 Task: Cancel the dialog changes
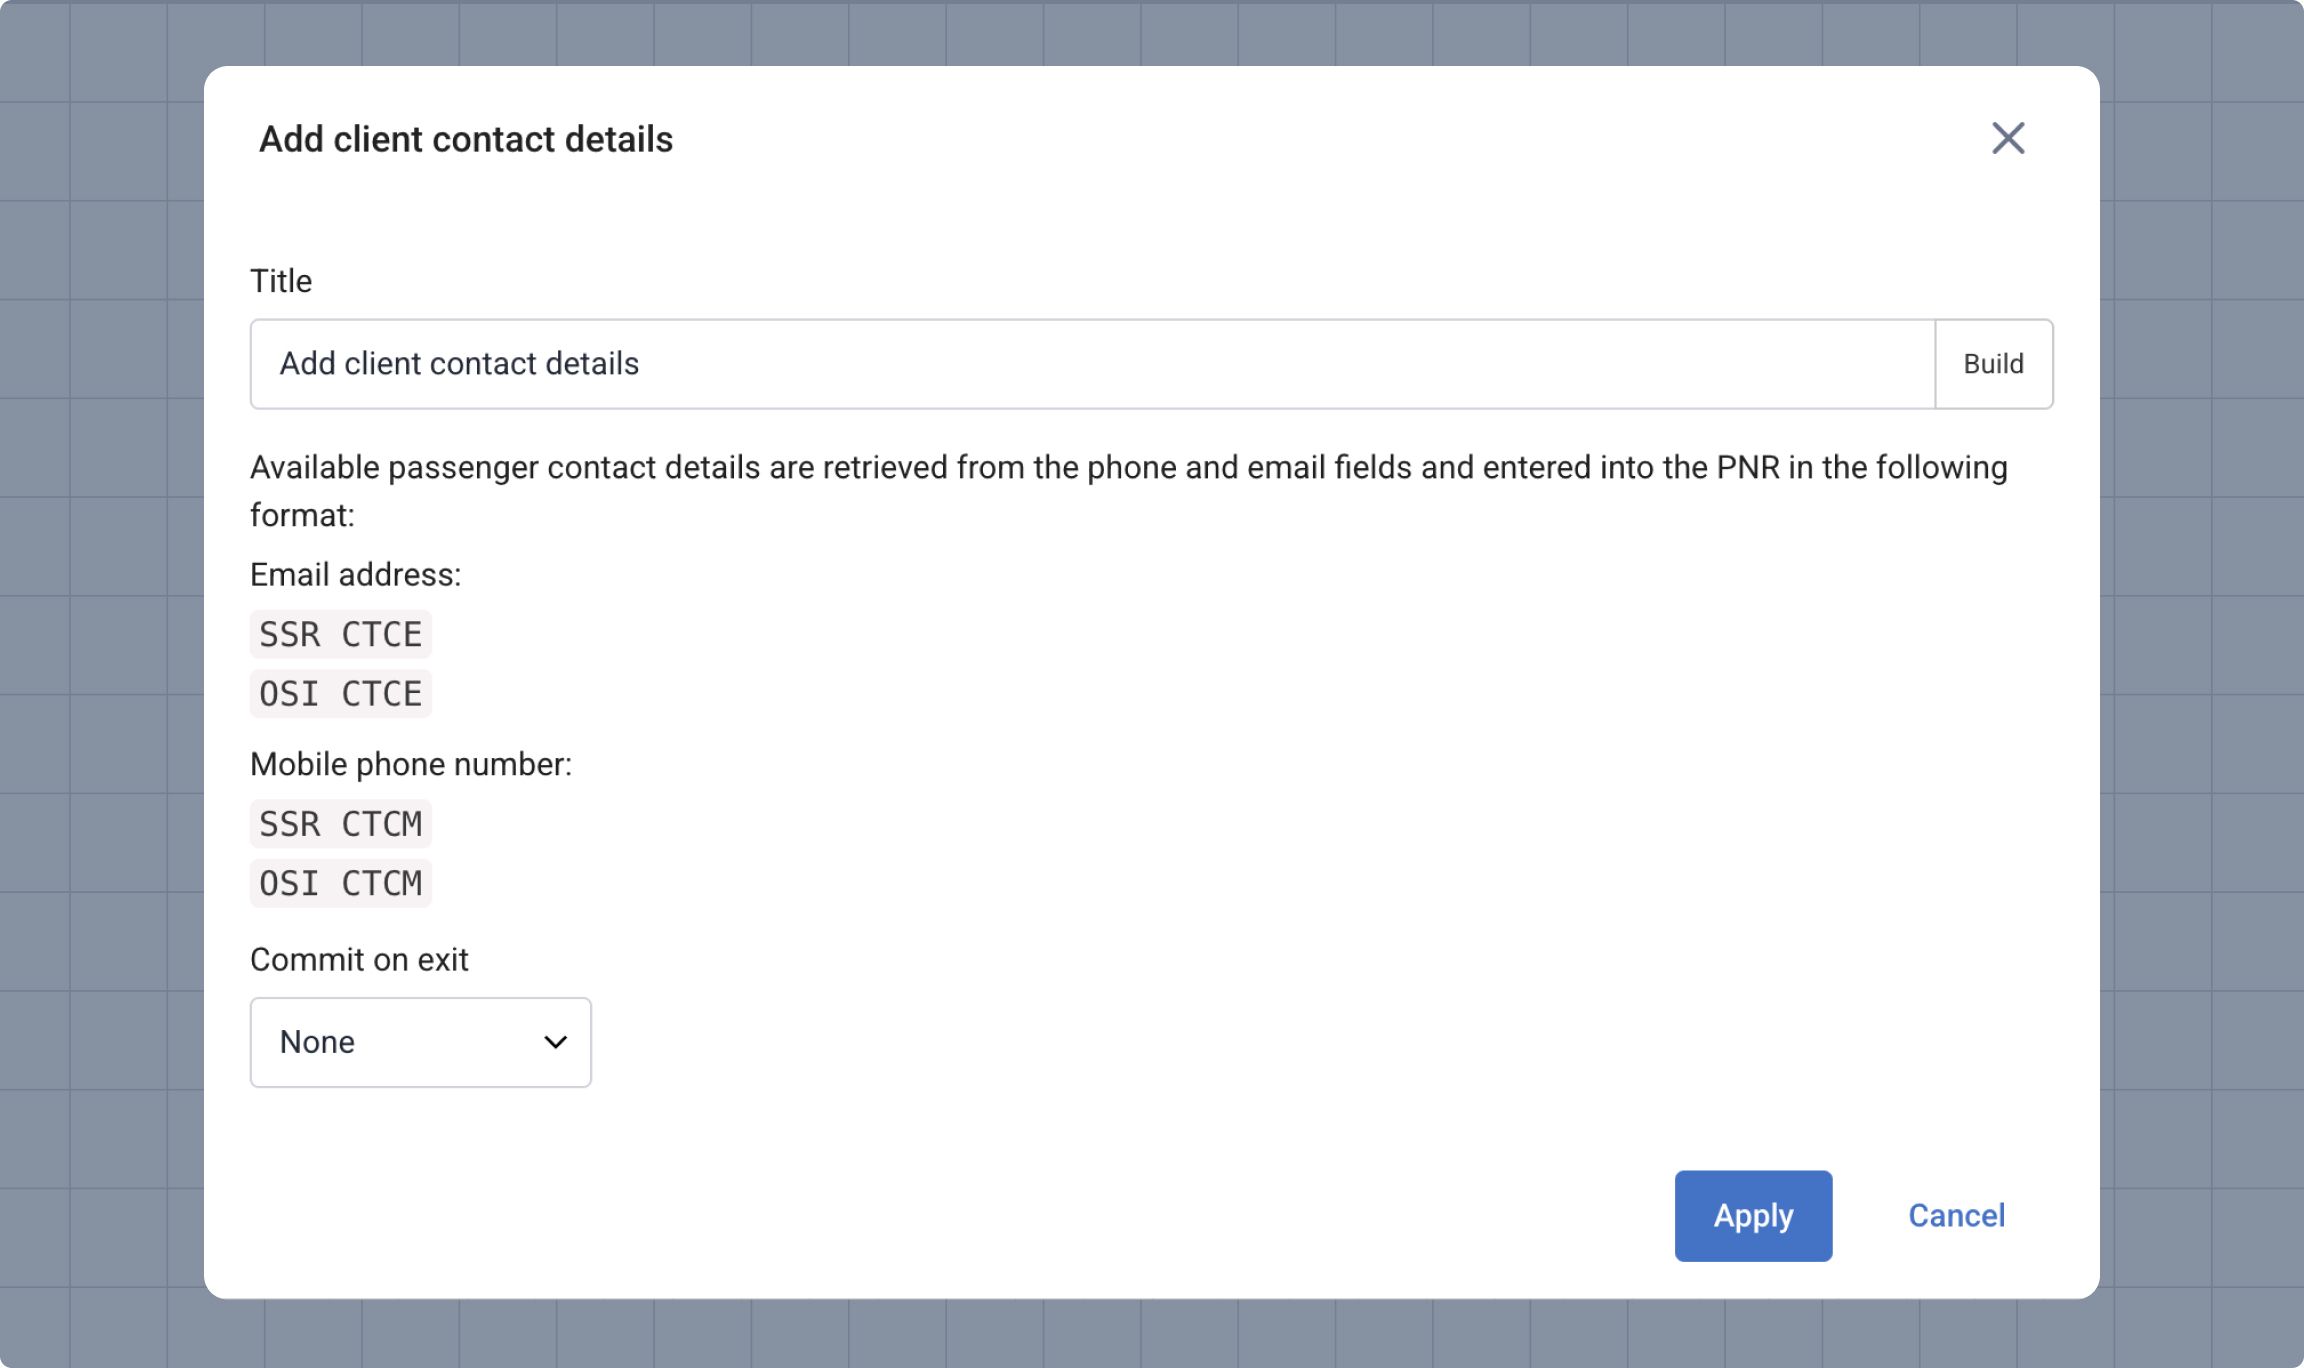(x=1957, y=1215)
